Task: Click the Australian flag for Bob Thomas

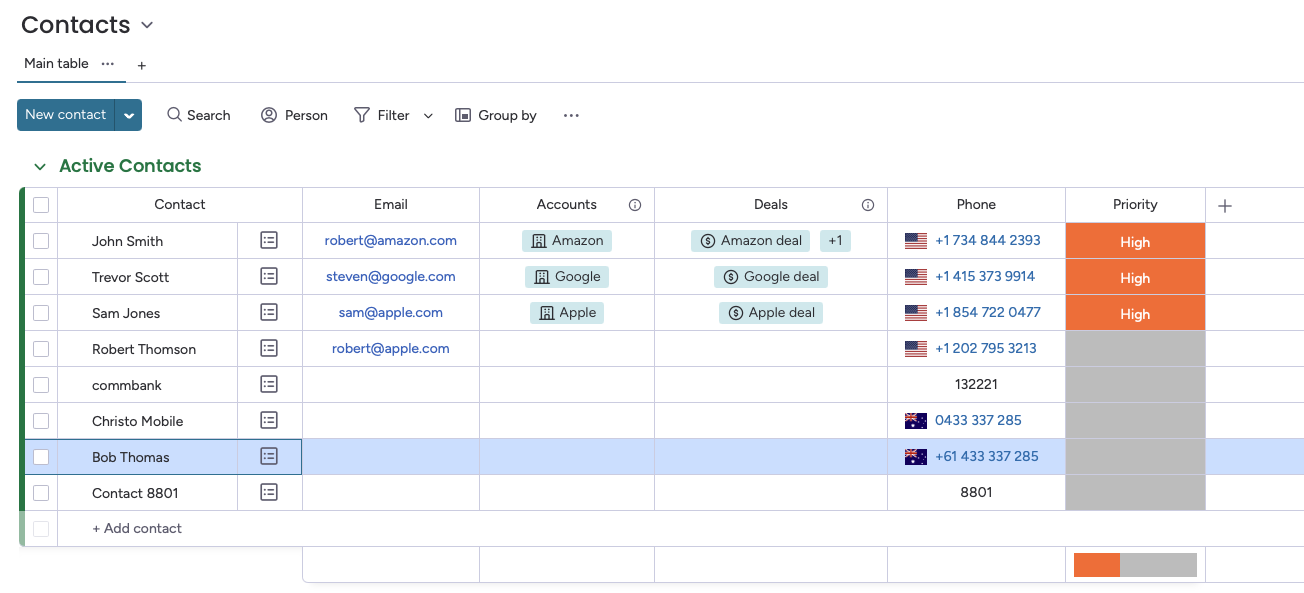Action: [x=916, y=457]
